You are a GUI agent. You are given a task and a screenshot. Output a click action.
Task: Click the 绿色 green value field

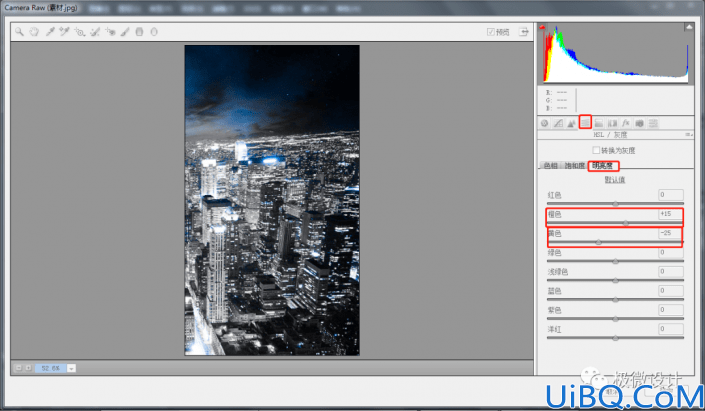tap(671, 252)
